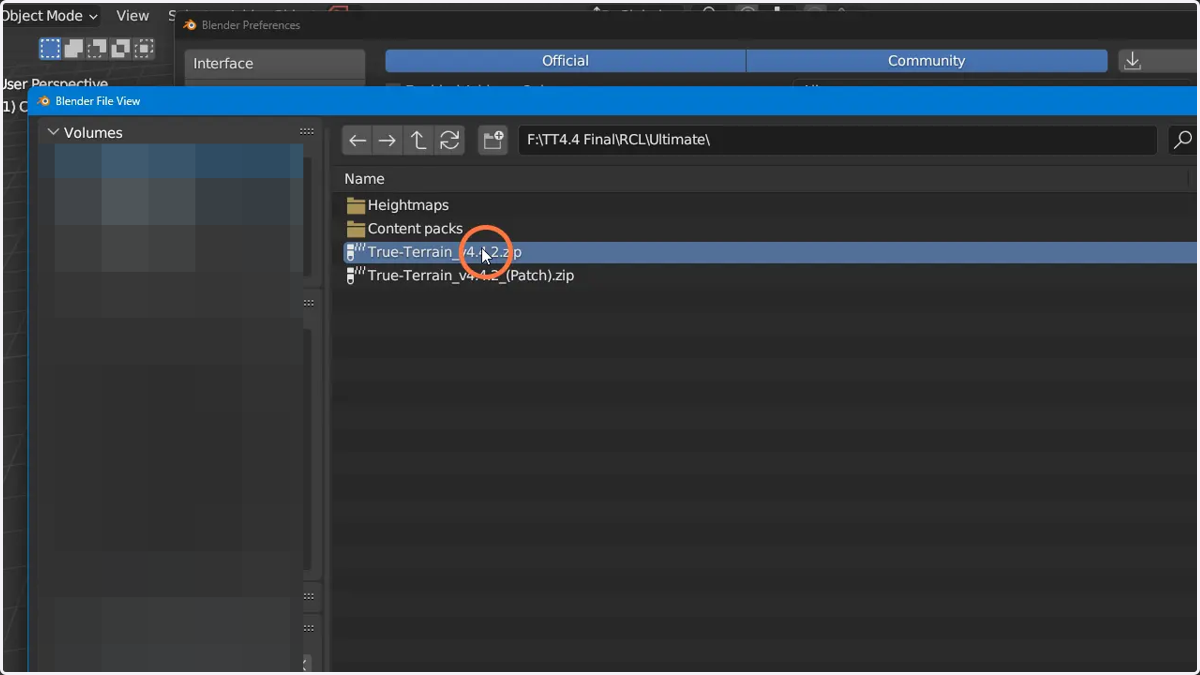Open the View menu in viewport
The image size is (1200, 675).
pos(132,16)
